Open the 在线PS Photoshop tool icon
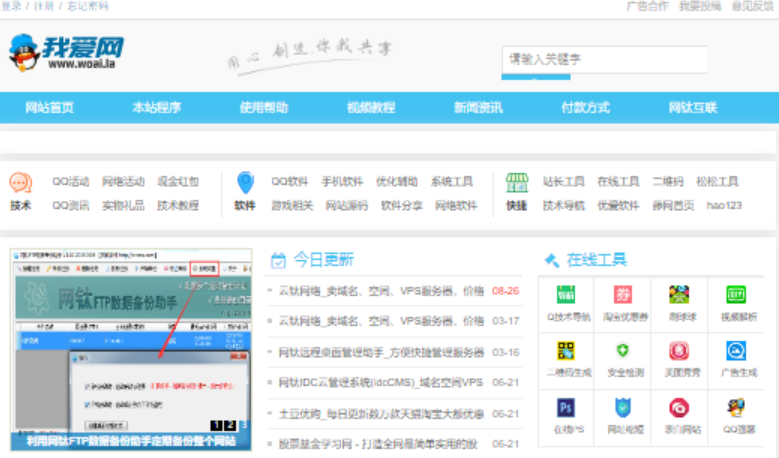The height and width of the screenshot is (458, 779). click(566, 408)
